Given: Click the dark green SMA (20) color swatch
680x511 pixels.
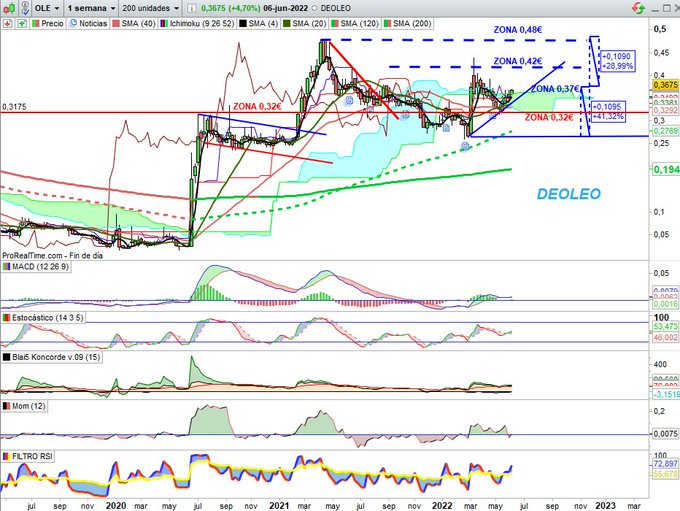Looking at the screenshot, I should [287, 23].
